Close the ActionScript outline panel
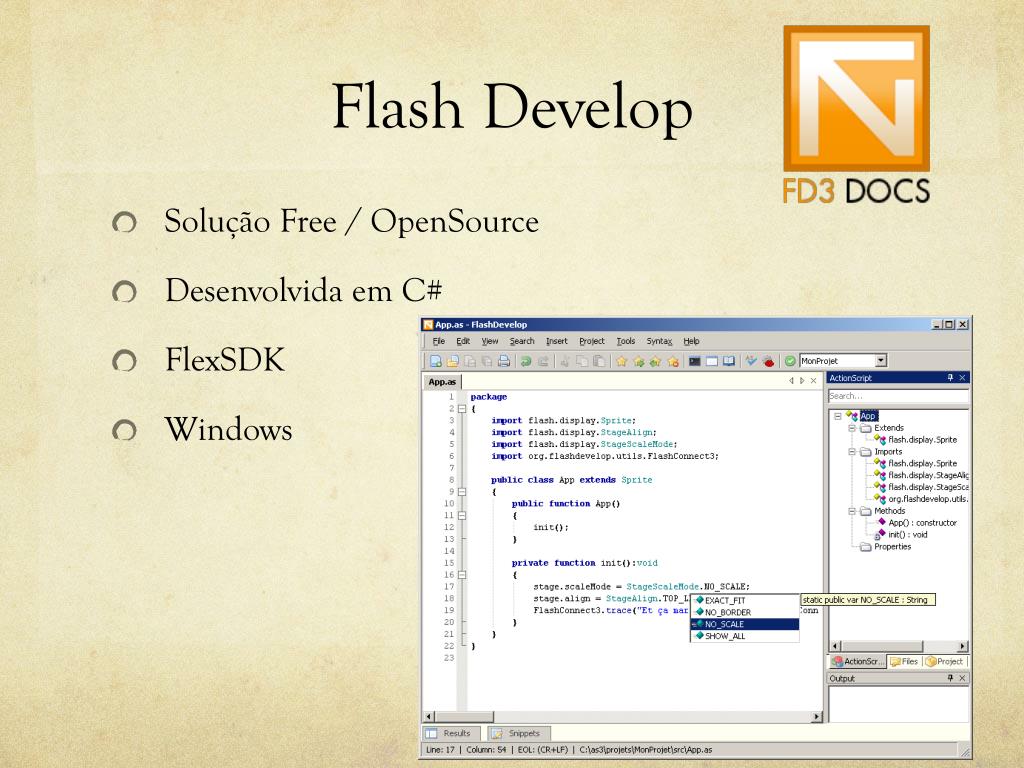The width and height of the screenshot is (1024, 768). (962, 377)
